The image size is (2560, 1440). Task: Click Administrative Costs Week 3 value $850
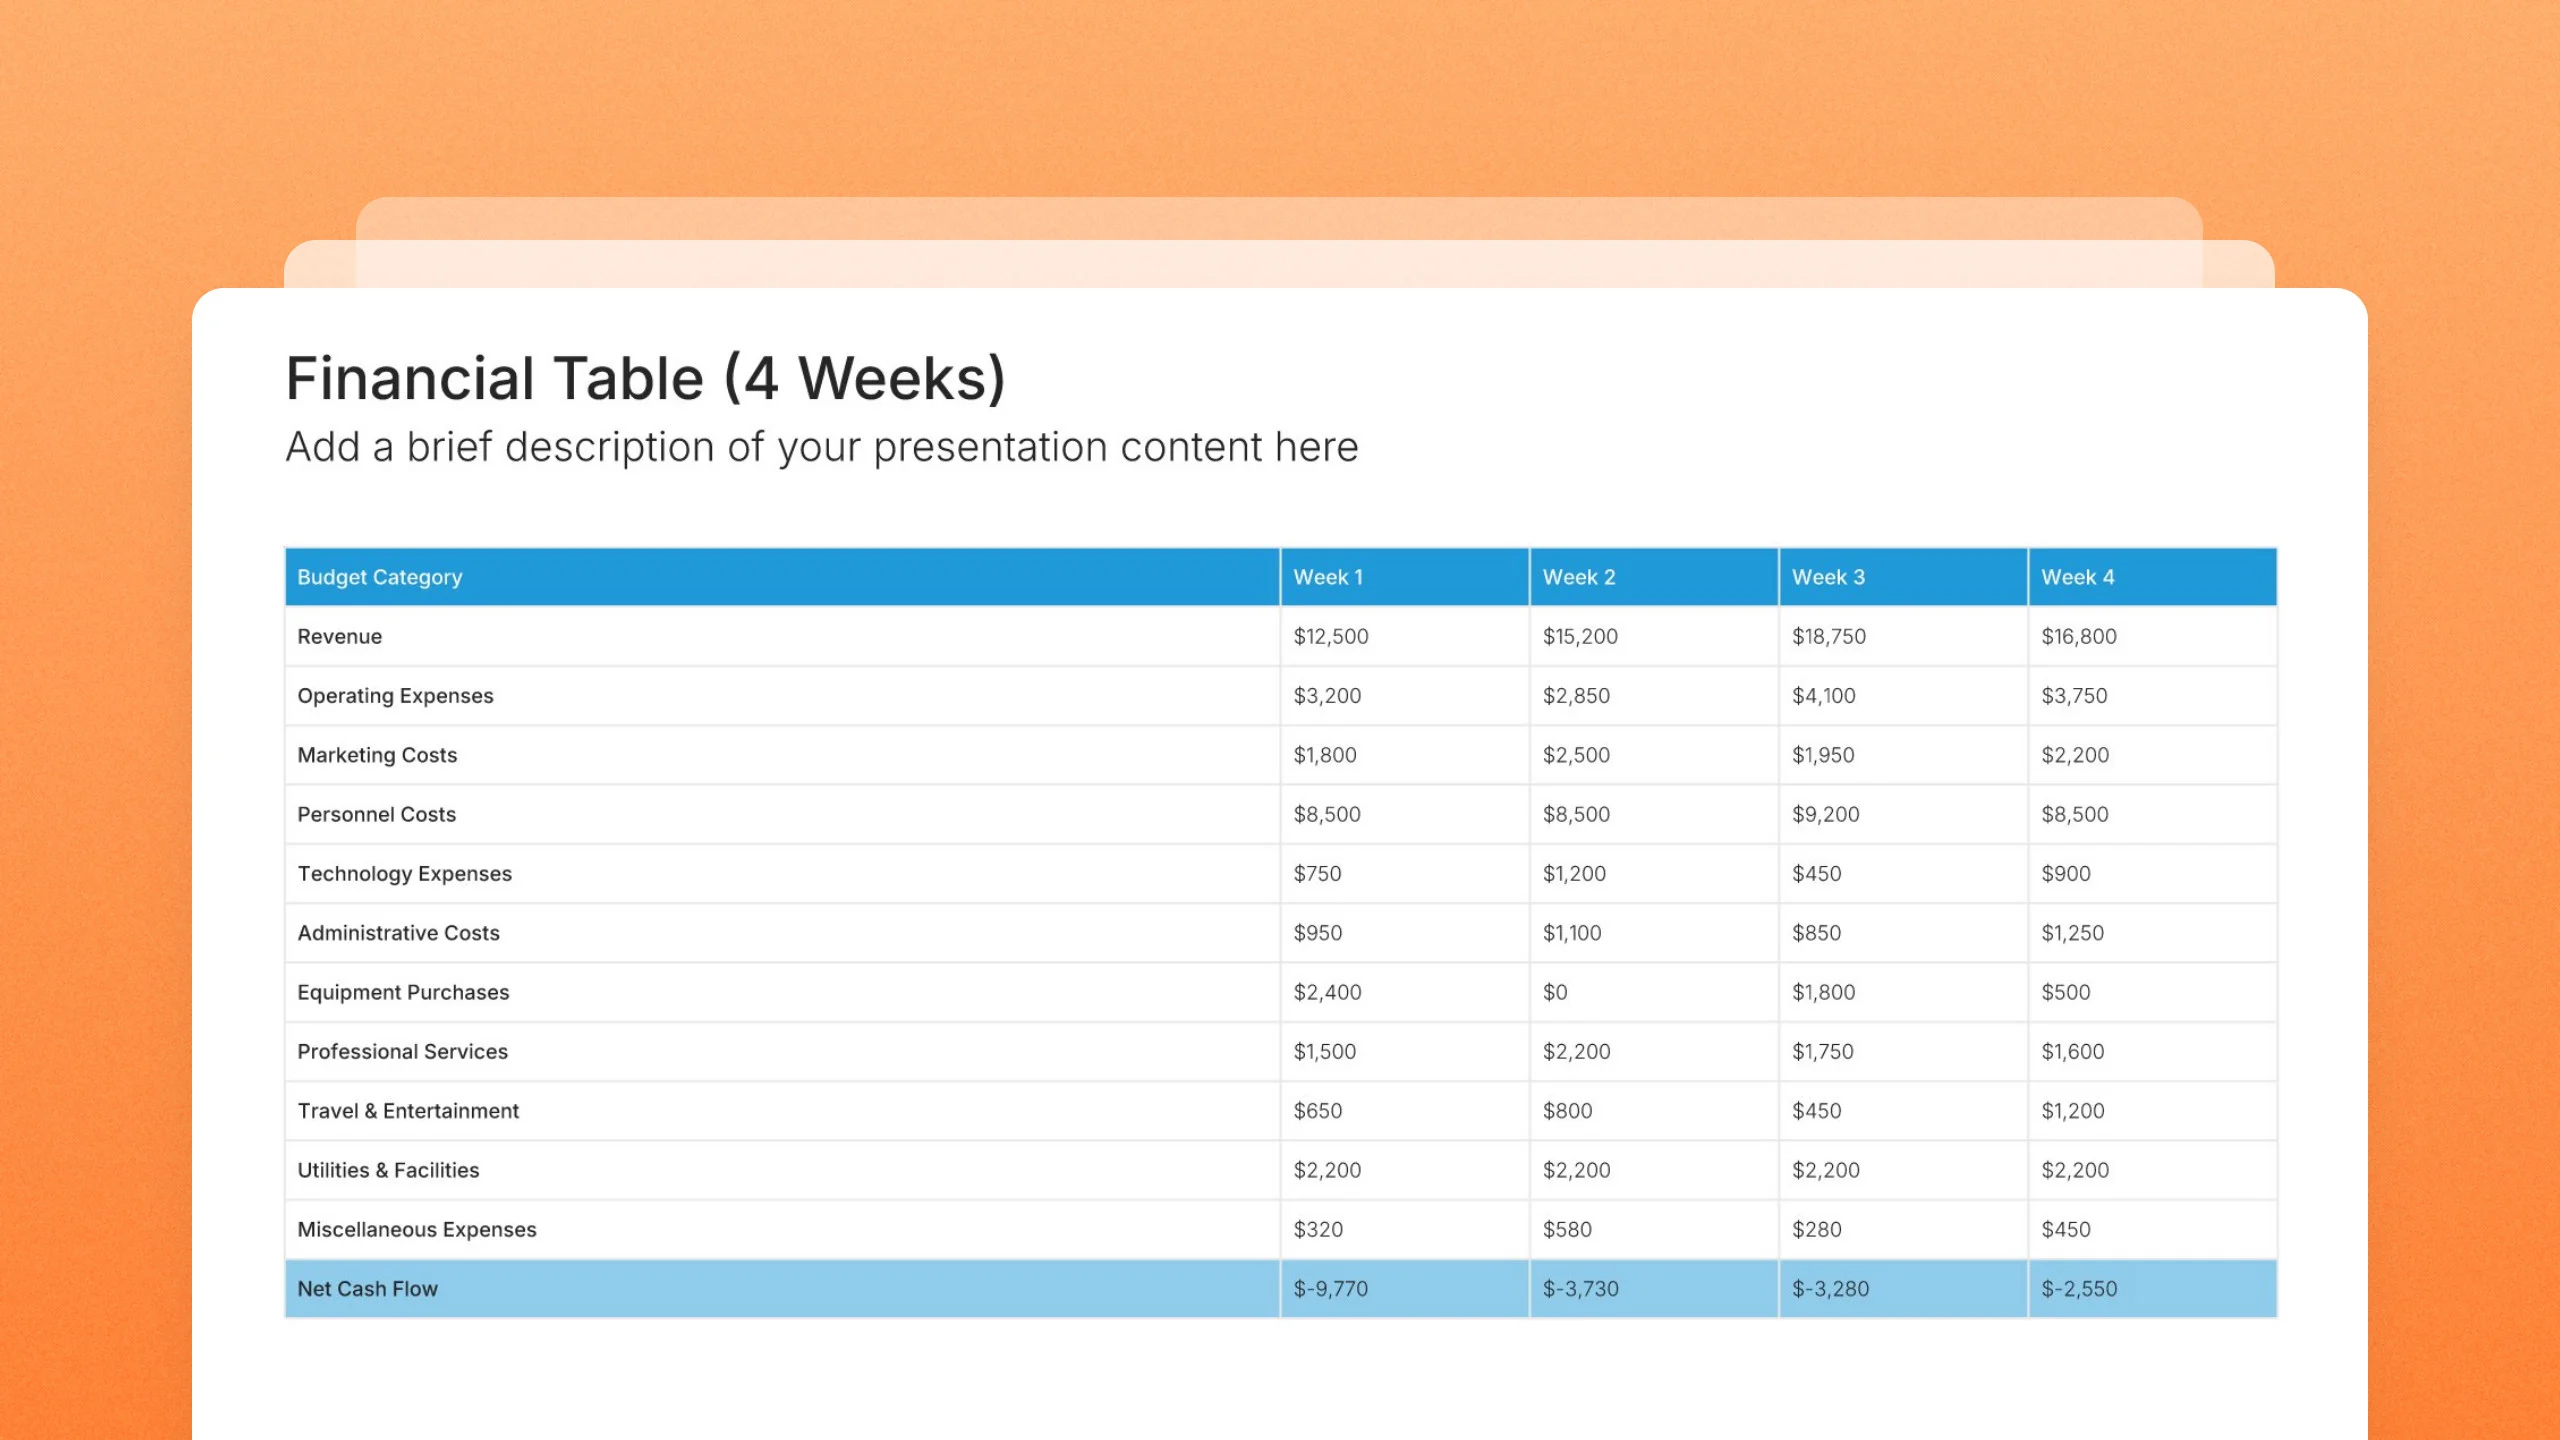point(1816,933)
